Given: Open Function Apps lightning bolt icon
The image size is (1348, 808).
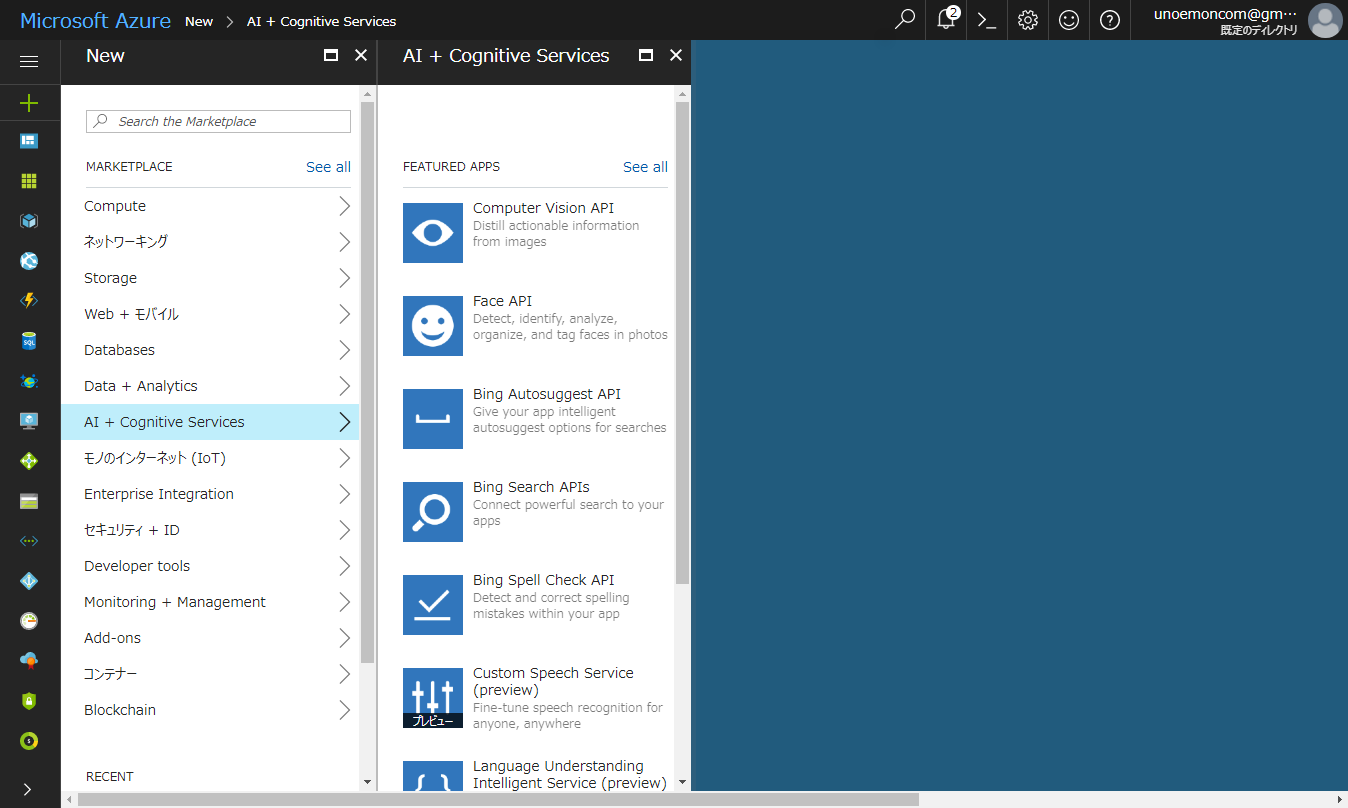Looking at the screenshot, I should [29, 301].
